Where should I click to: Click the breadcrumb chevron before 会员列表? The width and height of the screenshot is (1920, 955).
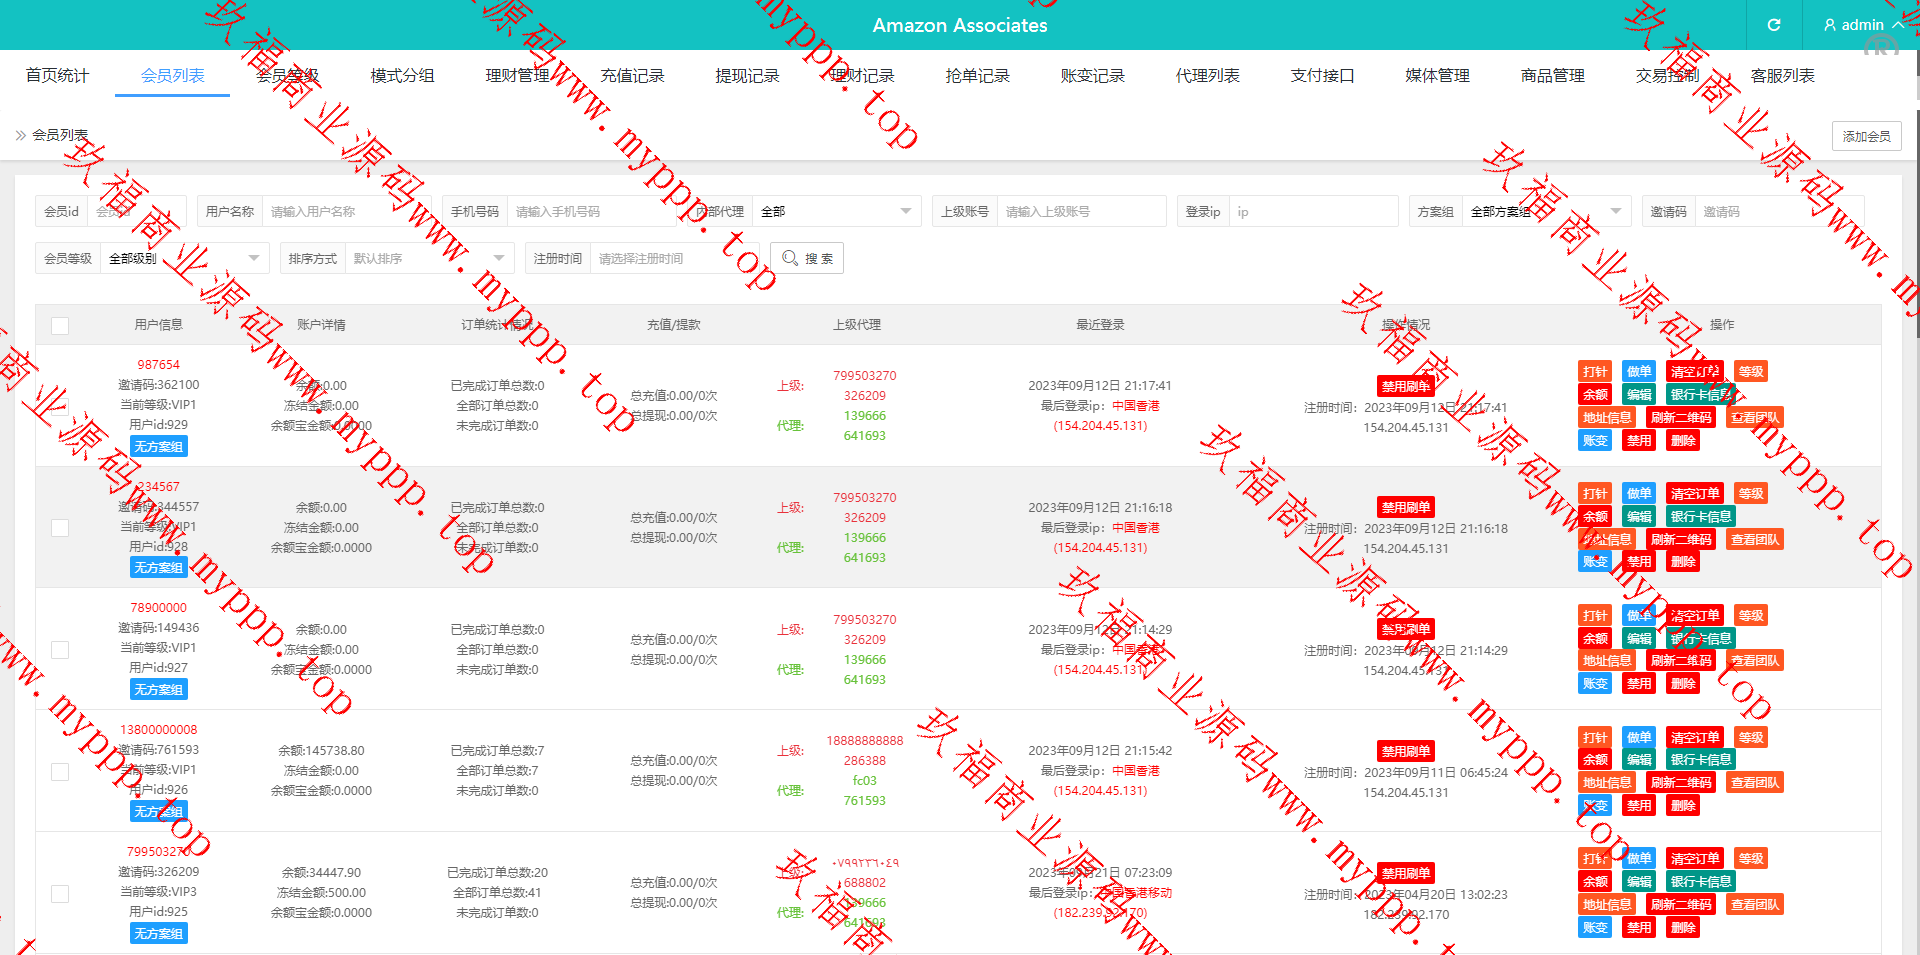pyautogui.click(x=20, y=135)
